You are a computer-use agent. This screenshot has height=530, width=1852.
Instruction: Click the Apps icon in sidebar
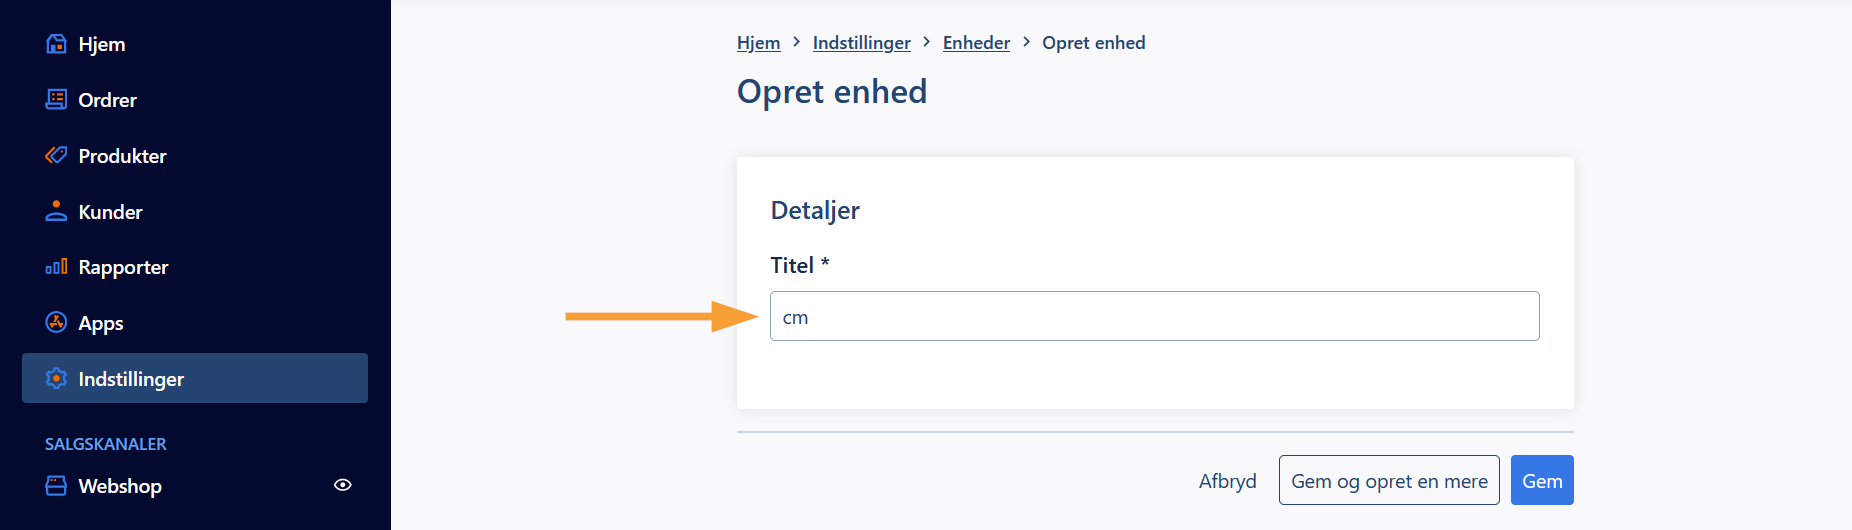(x=56, y=323)
